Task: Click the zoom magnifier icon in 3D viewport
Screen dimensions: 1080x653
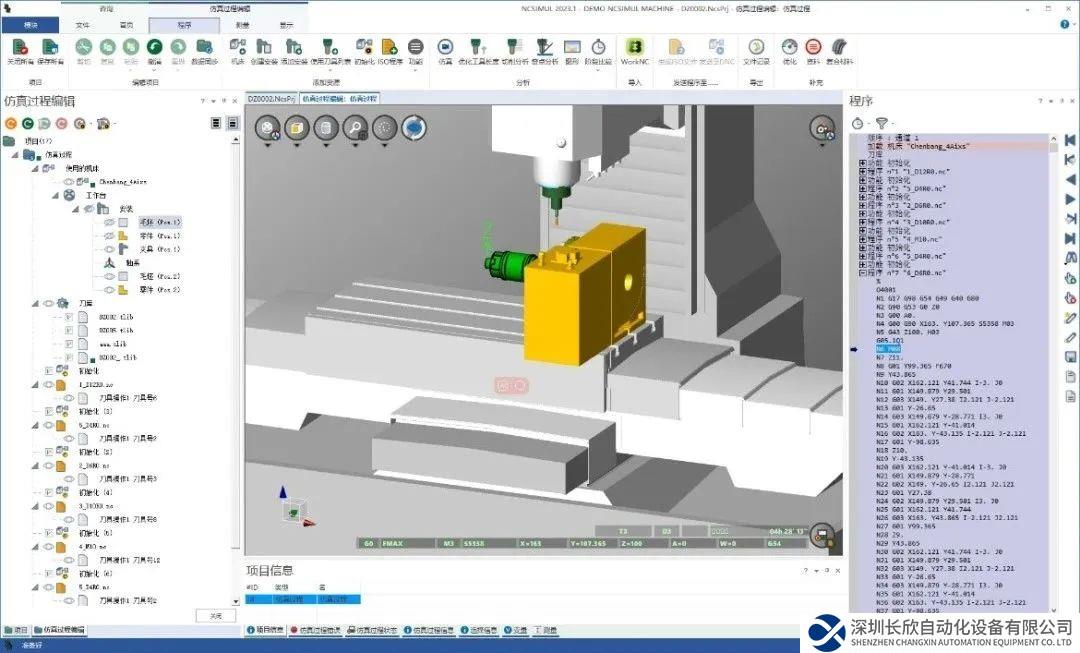Action: 356,127
